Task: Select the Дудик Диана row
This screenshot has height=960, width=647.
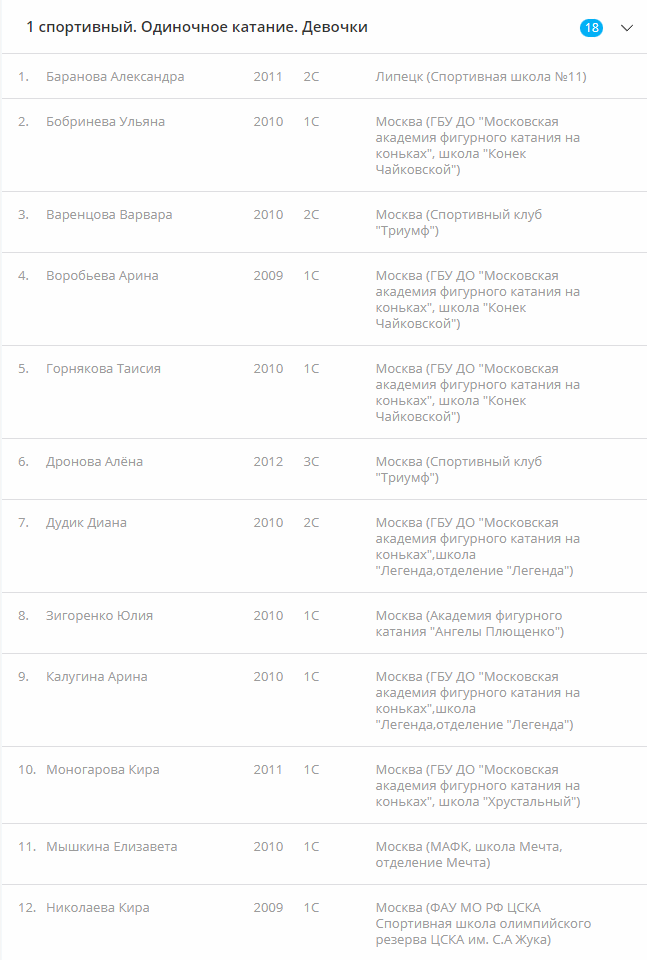Action: pyautogui.click(x=86, y=523)
